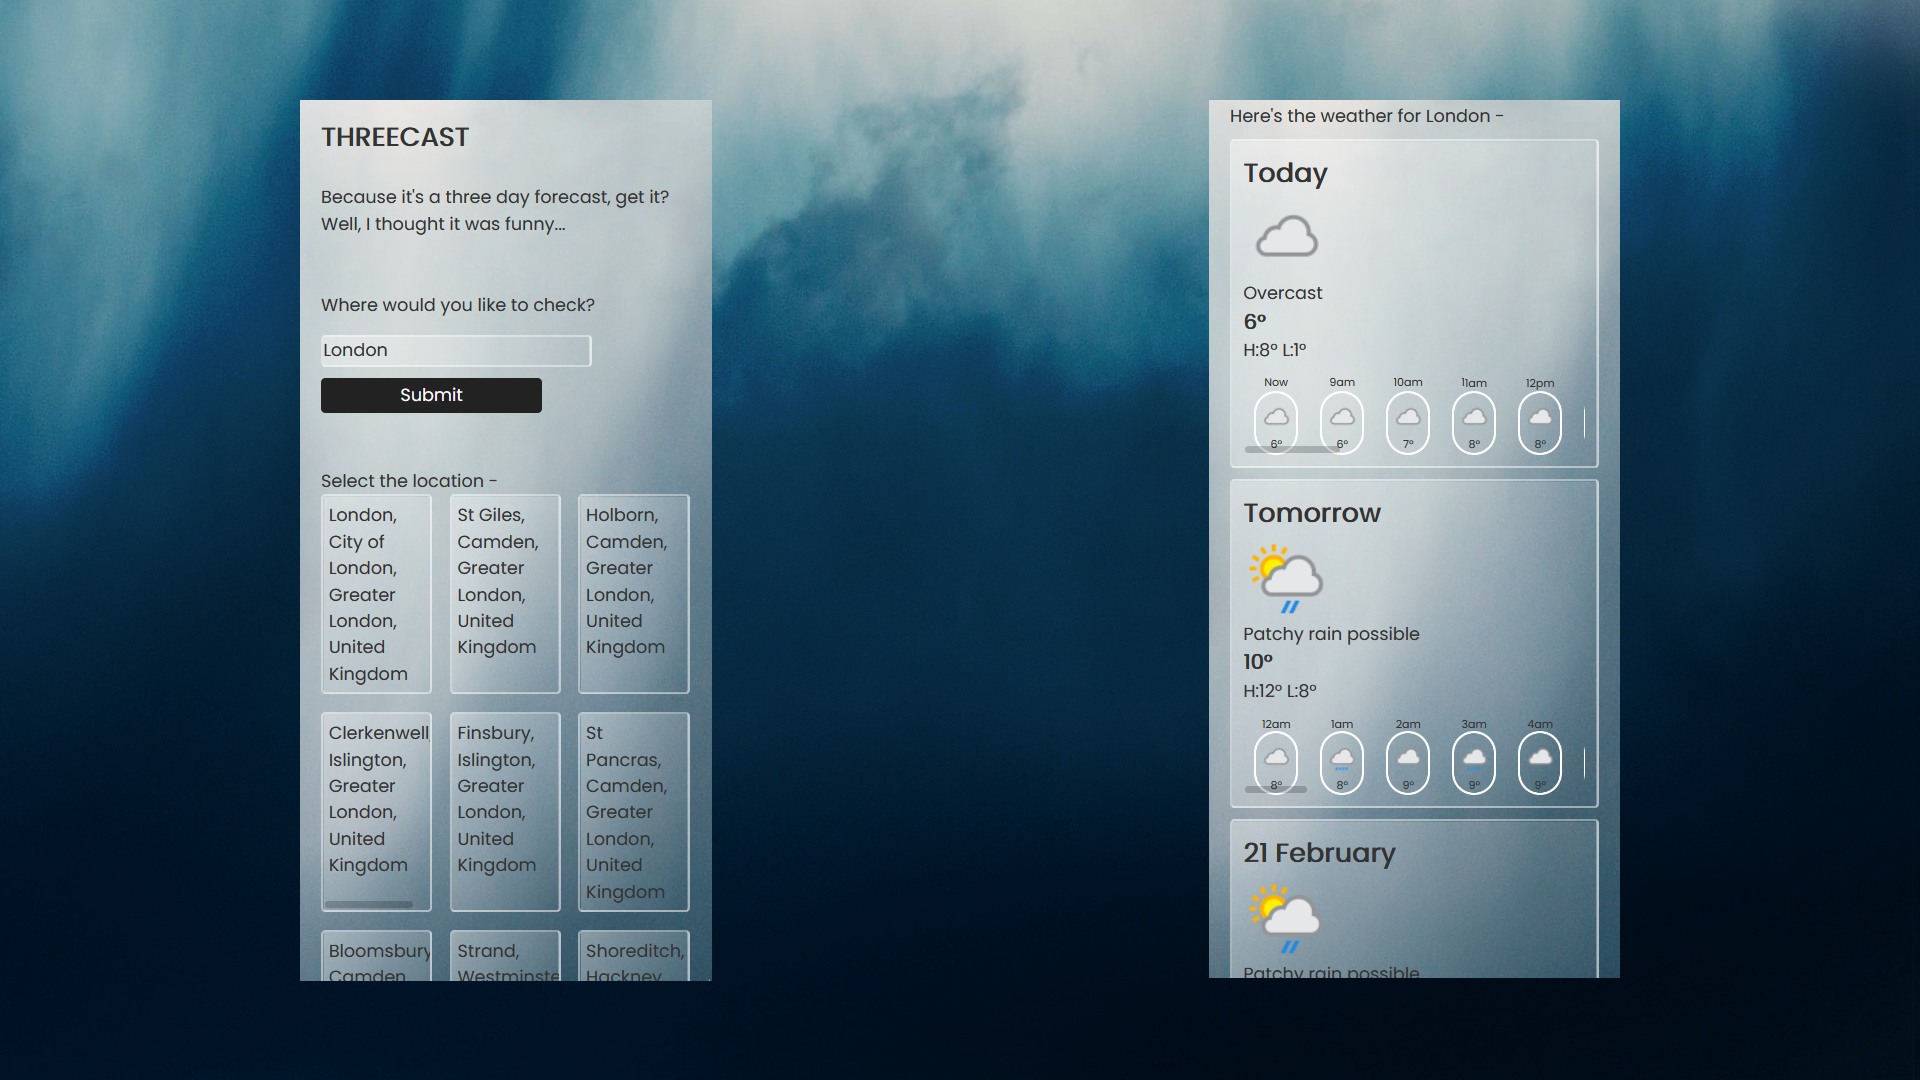Select today's 11am hourly forecast pill

[x=1474, y=423]
